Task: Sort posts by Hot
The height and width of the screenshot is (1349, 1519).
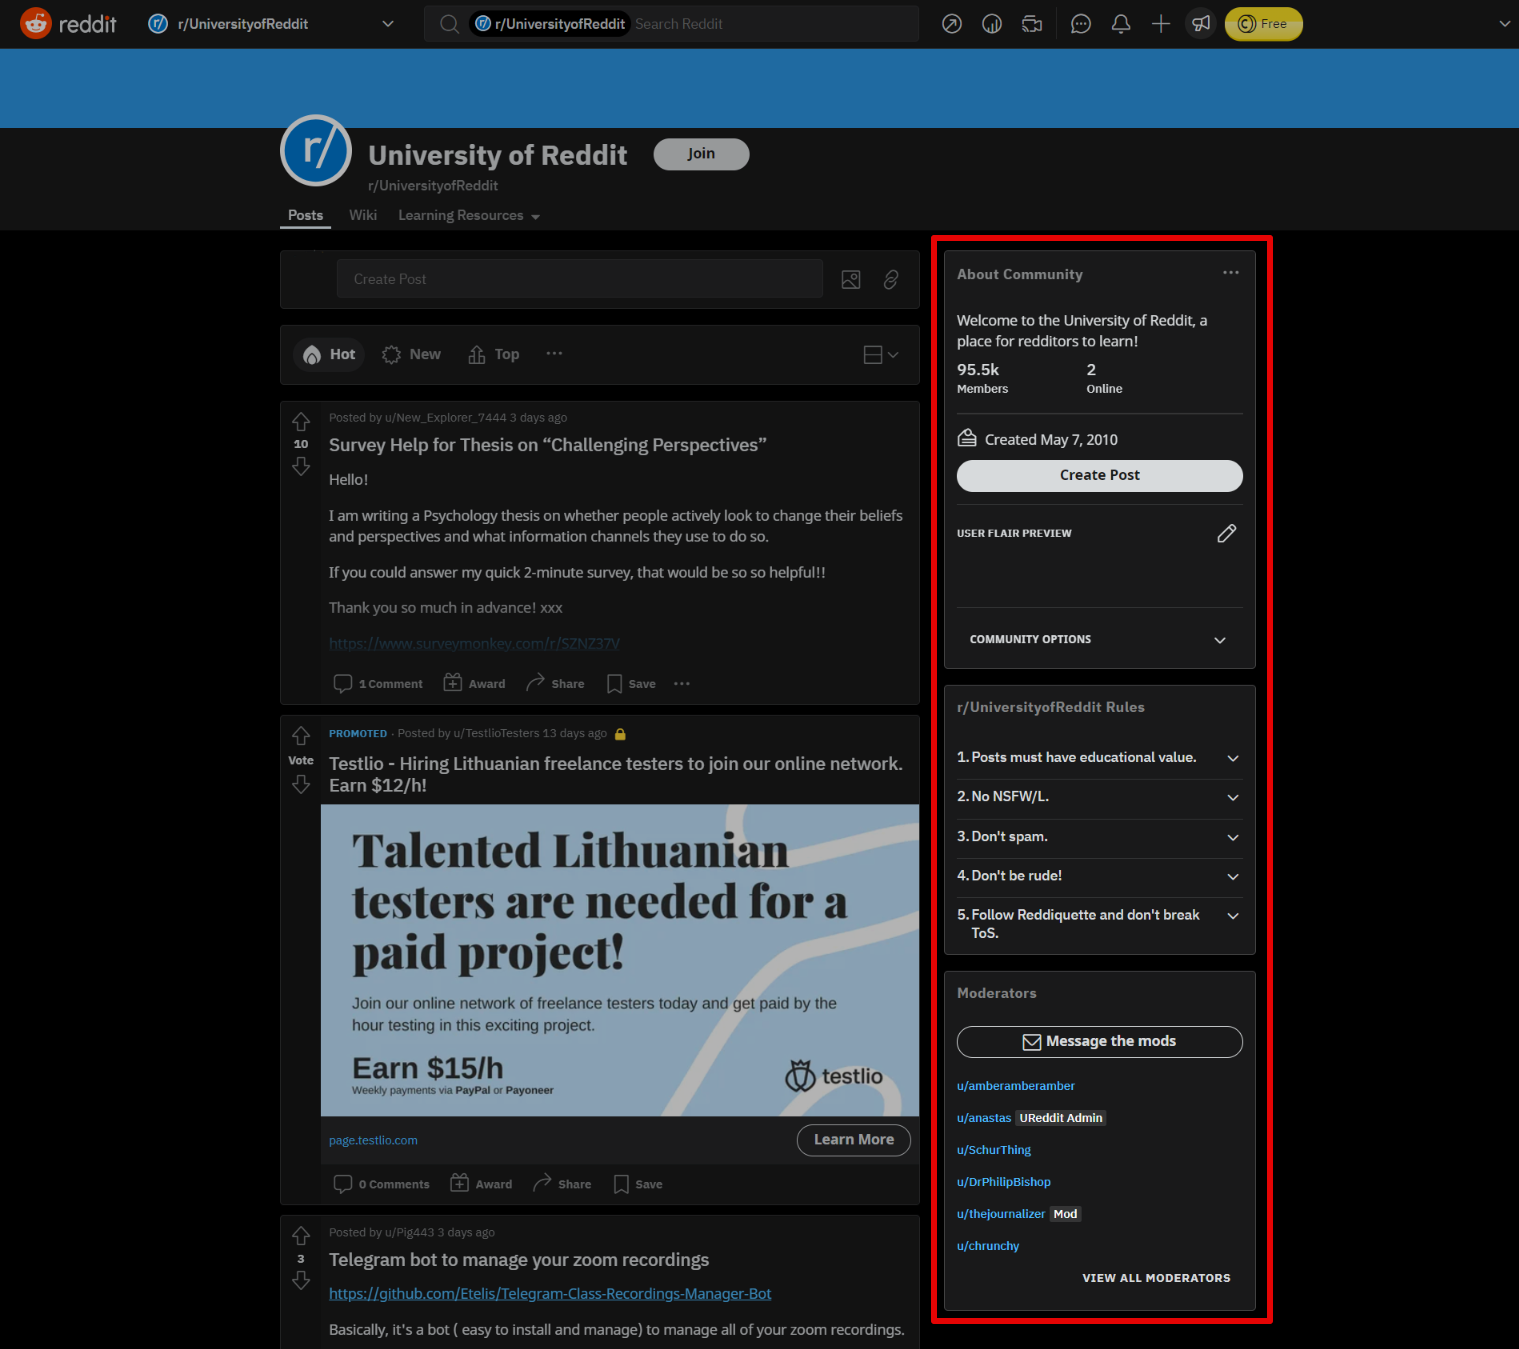Action: click(330, 354)
